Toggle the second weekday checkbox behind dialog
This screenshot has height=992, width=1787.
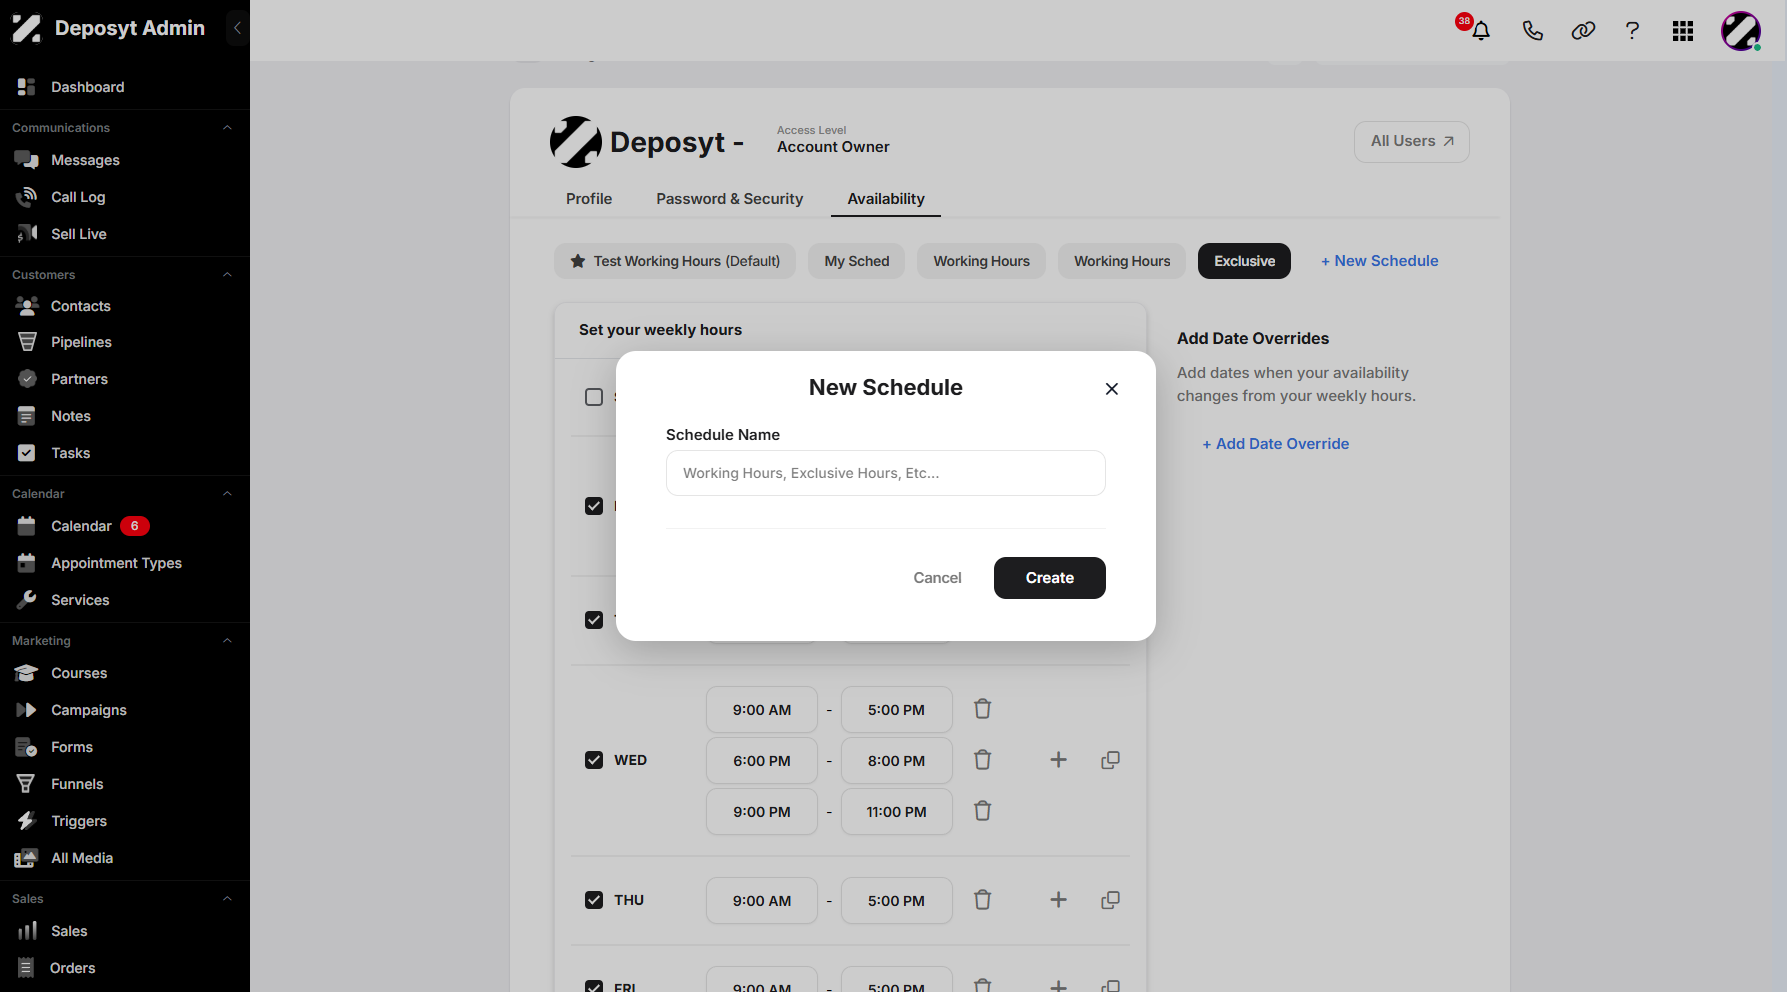click(594, 506)
